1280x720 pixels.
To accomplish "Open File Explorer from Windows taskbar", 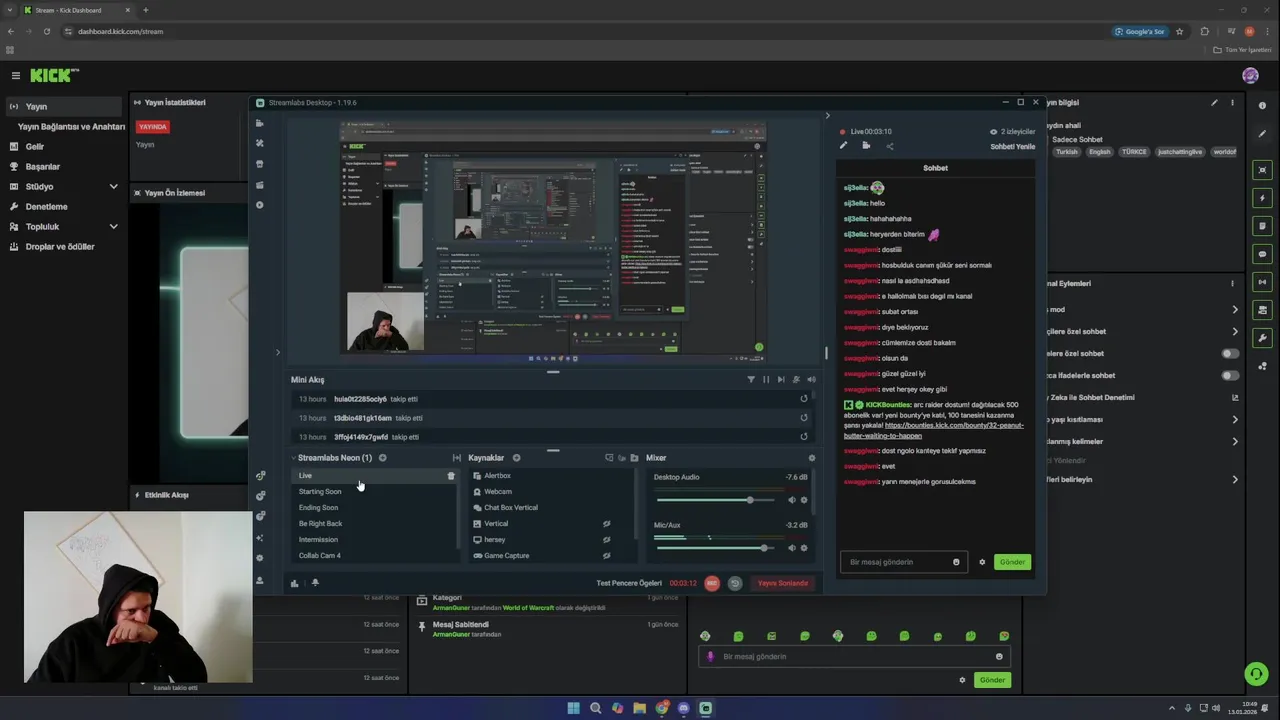I will coord(640,708).
